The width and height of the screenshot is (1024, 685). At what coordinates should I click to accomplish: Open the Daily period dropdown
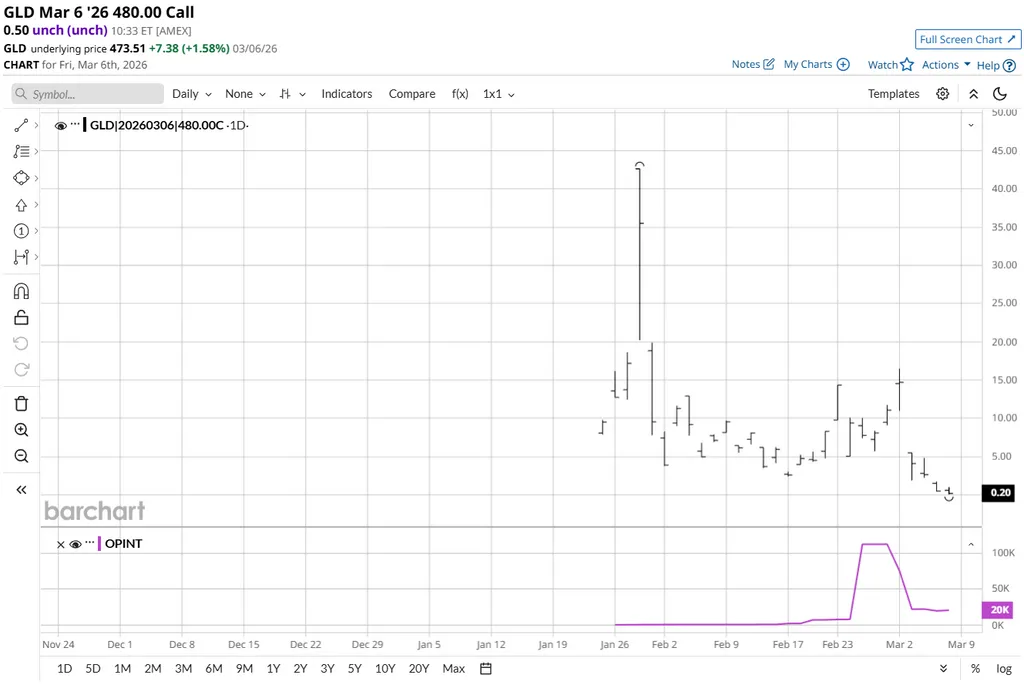191,94
